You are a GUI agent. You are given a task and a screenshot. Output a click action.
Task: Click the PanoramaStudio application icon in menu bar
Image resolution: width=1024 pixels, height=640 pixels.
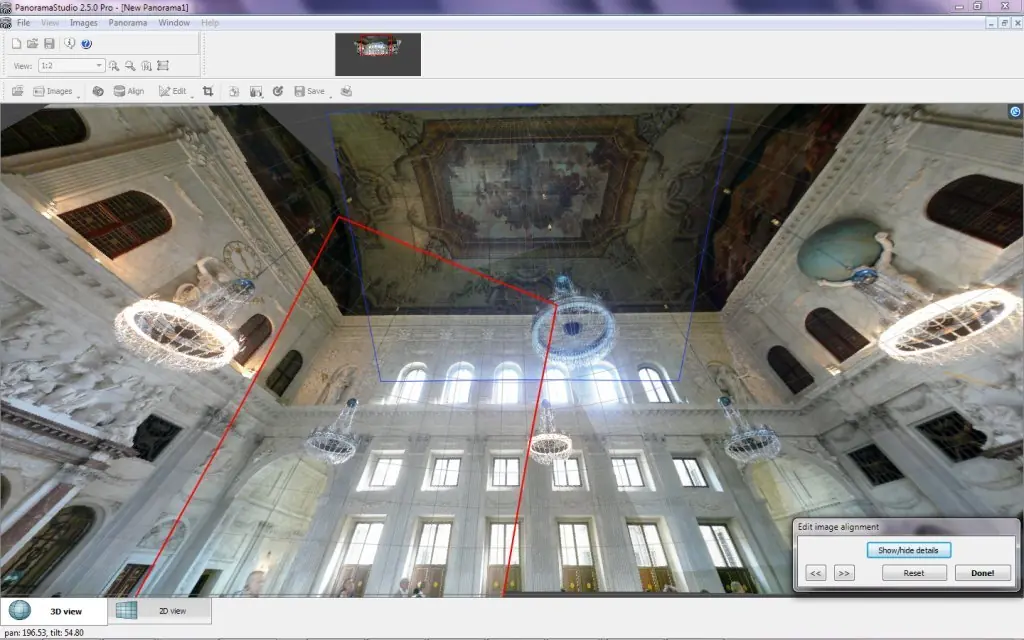point(6,23)
